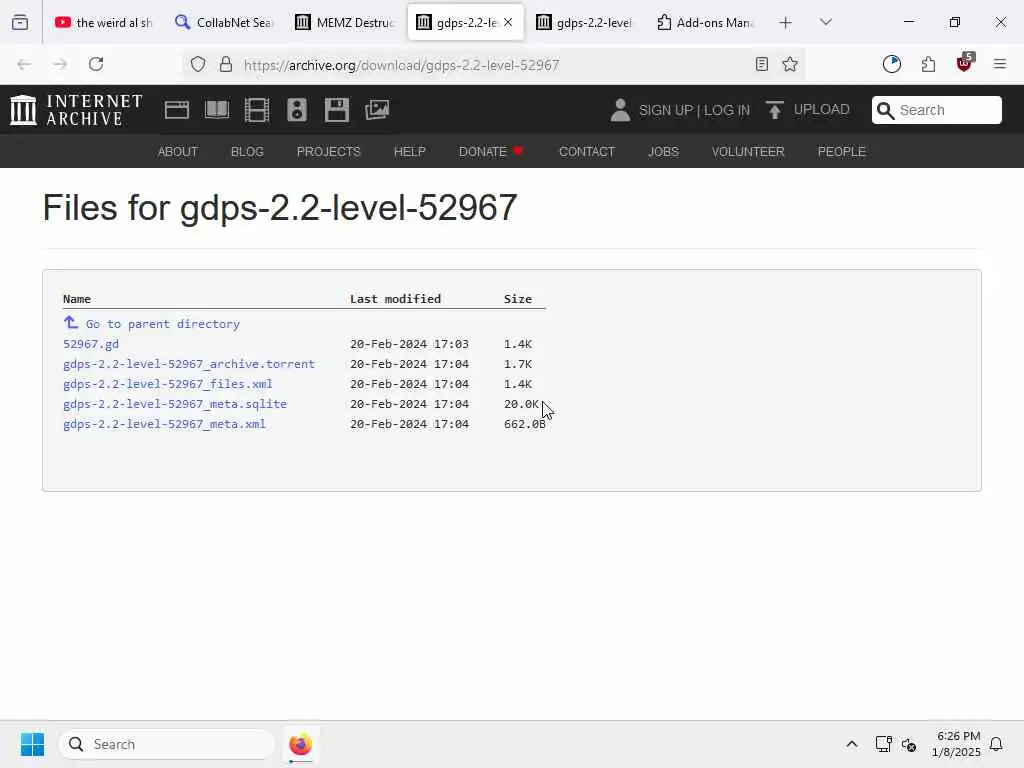Open the Images icon

[377, 110]
